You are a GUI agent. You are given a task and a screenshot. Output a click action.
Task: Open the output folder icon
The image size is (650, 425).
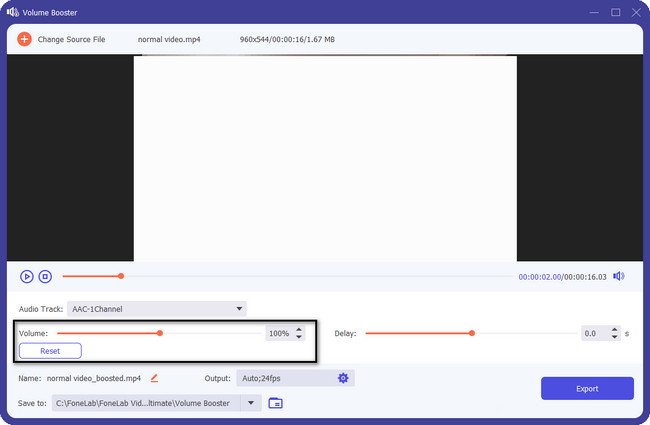point(276,403)
